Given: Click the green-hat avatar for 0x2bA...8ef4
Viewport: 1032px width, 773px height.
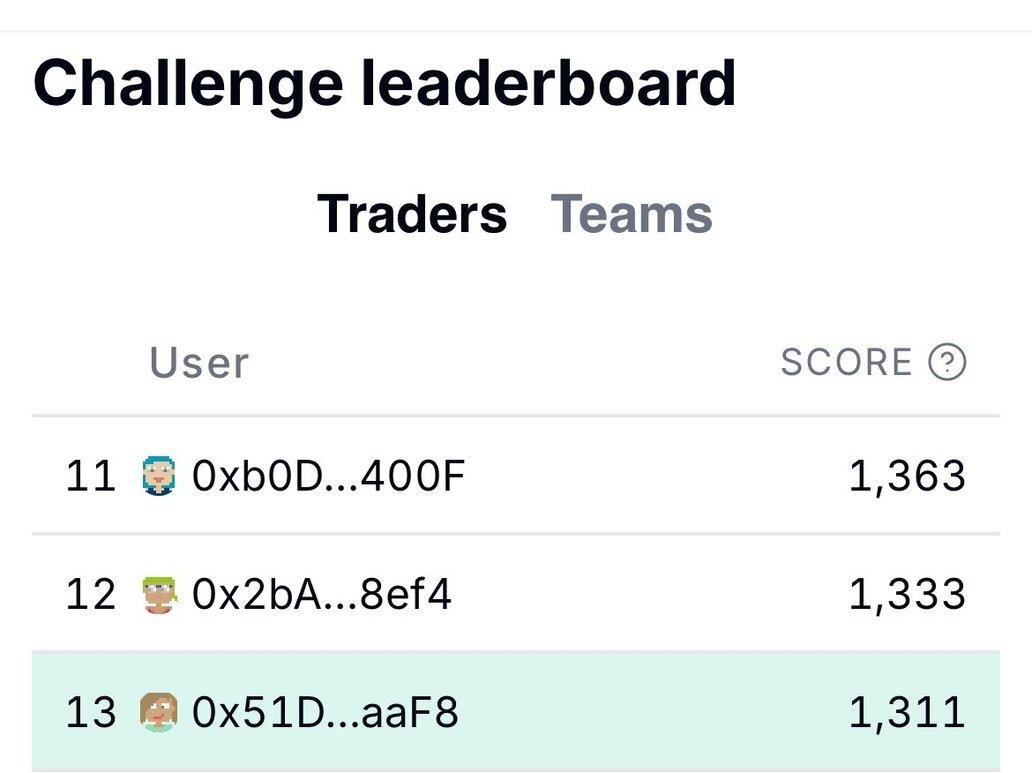Looking at the screenshot, I should [x=159, y=595].
